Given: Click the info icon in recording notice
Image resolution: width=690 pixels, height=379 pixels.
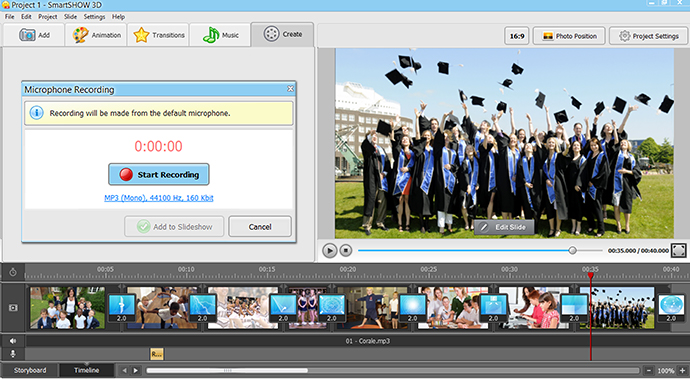Looking at the screenshot, I should click(x=37, y=113).
